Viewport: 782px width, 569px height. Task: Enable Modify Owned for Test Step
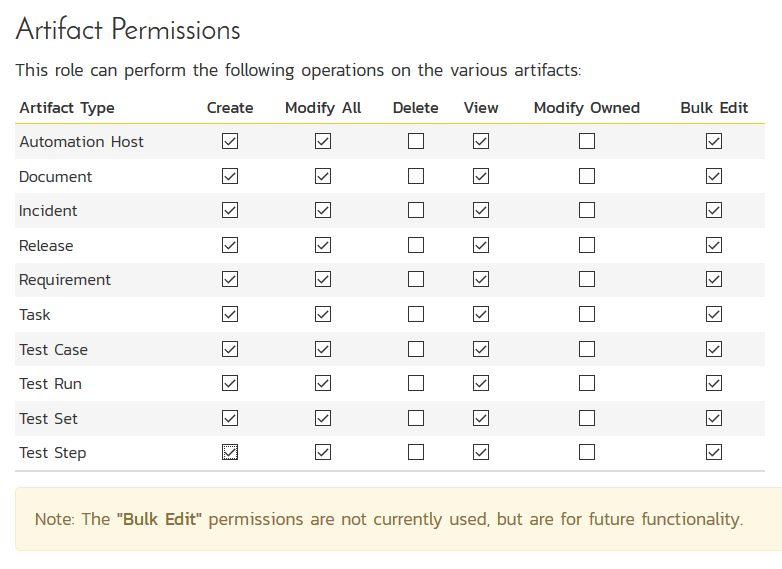[587, 452]
